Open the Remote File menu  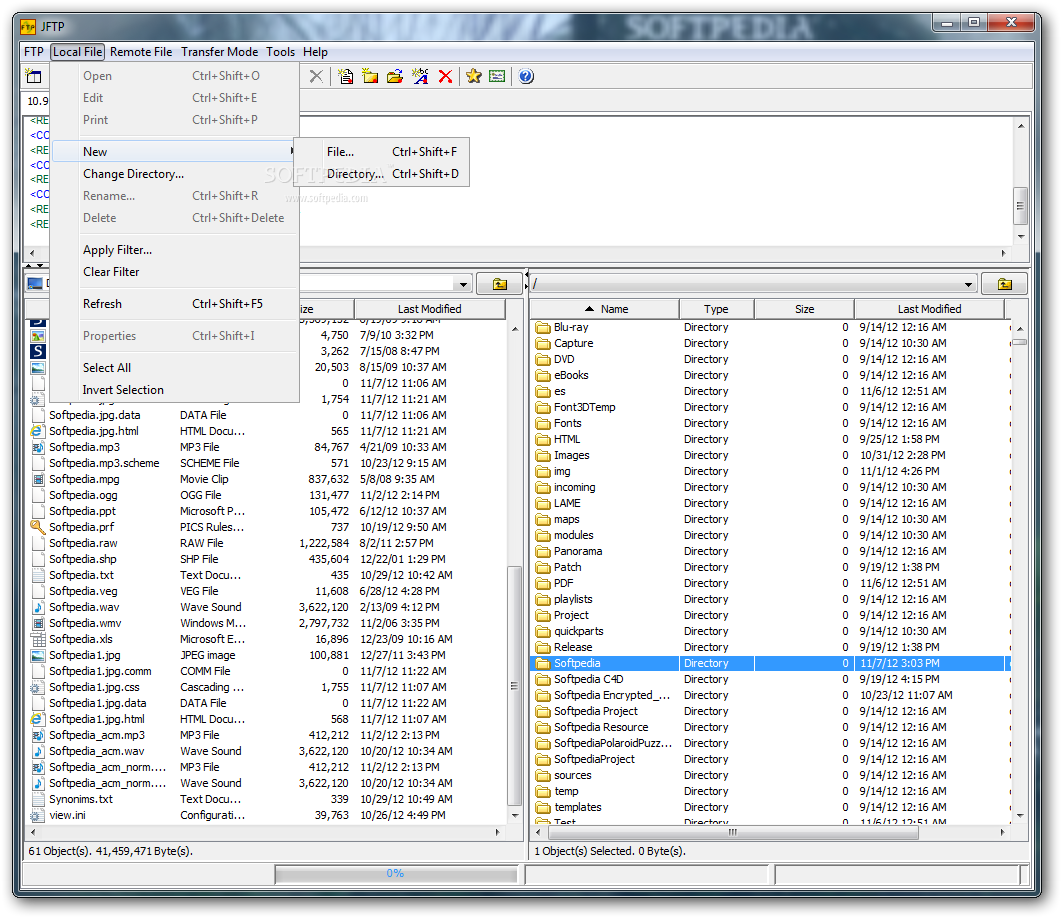point(141,51)
